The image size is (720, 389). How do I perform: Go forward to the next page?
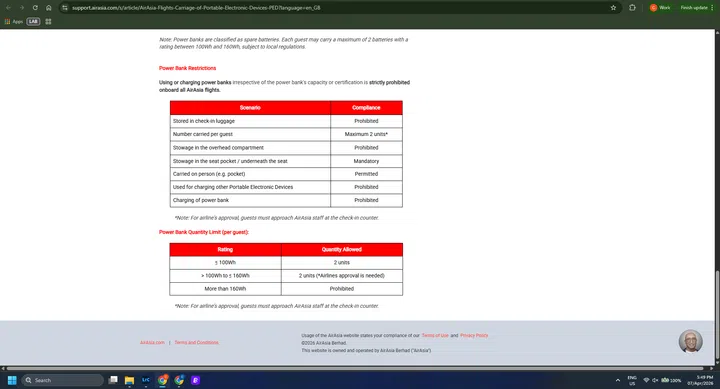(x=22, y=8)
